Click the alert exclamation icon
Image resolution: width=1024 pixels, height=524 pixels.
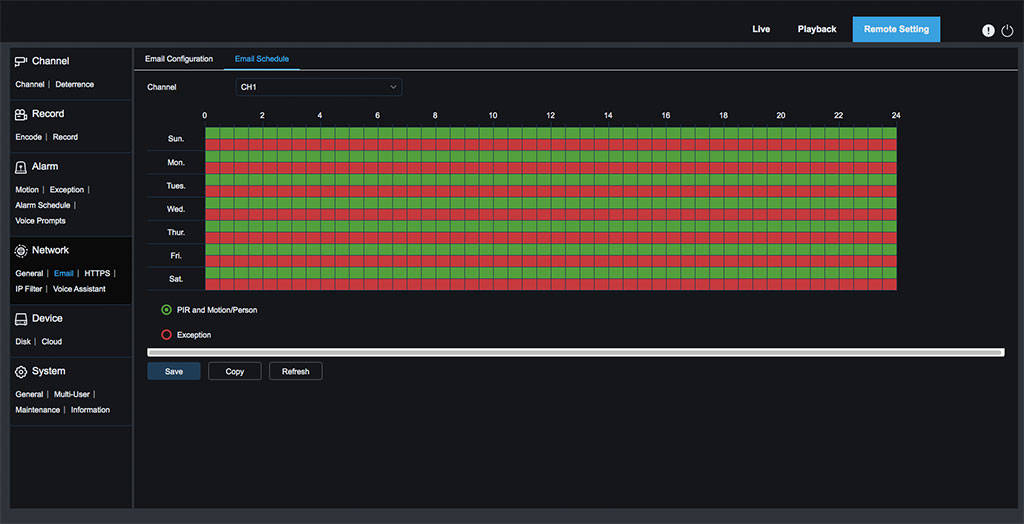[988, 30]
